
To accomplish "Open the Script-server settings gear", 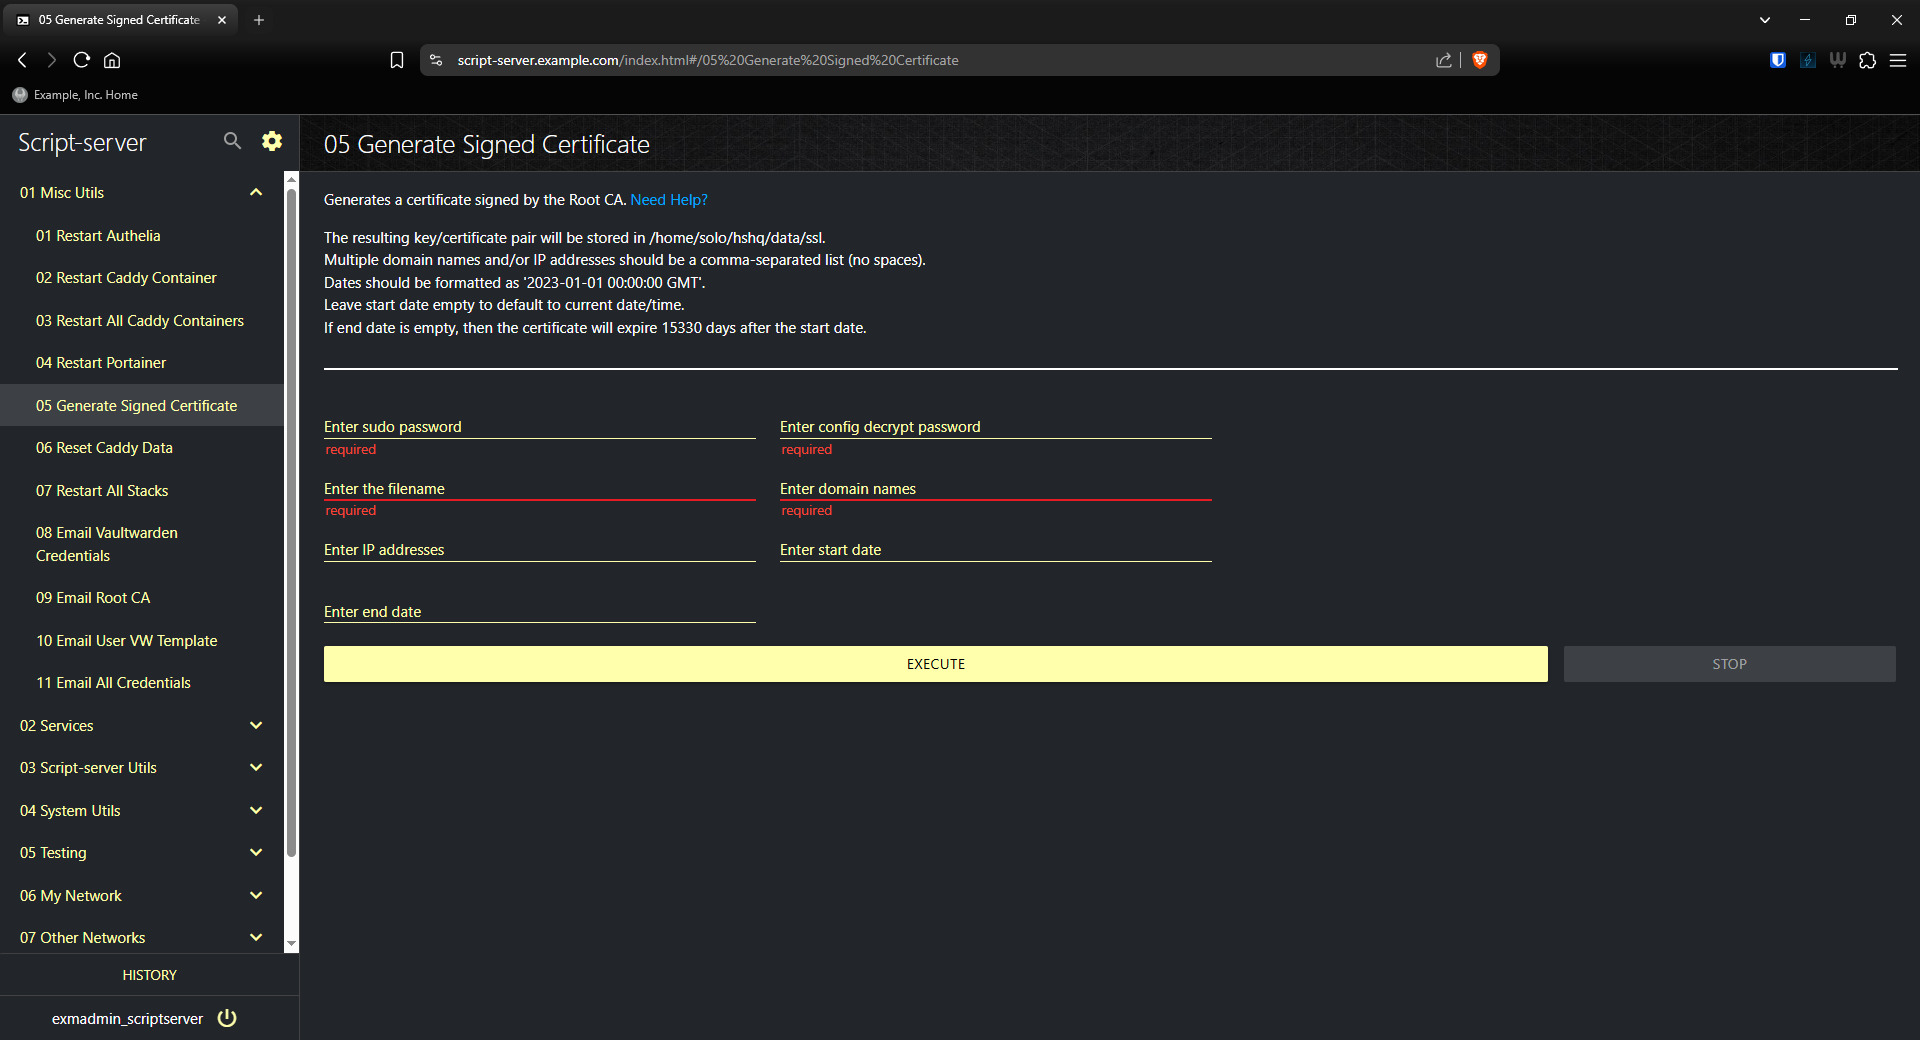I will pos(271,141).
